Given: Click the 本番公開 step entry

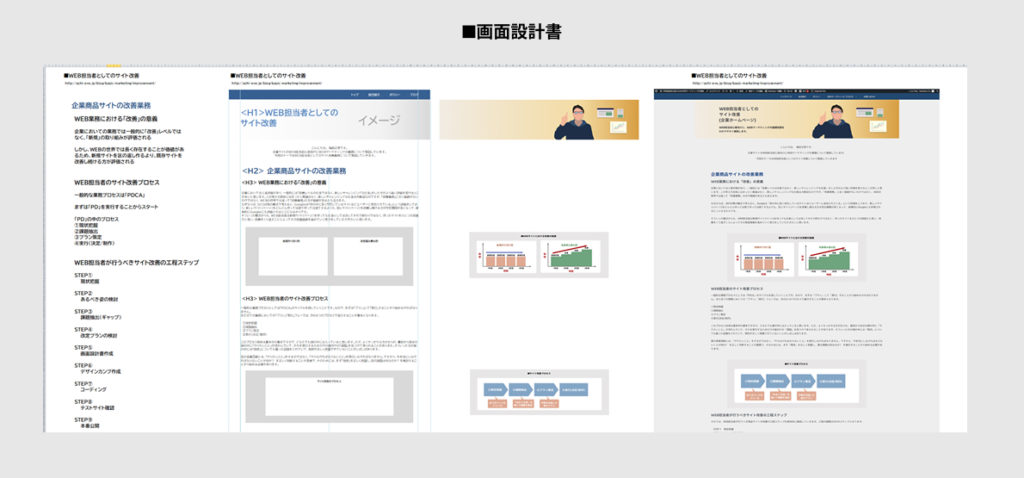Looking at the screenshot, I should tap(89, 426).
